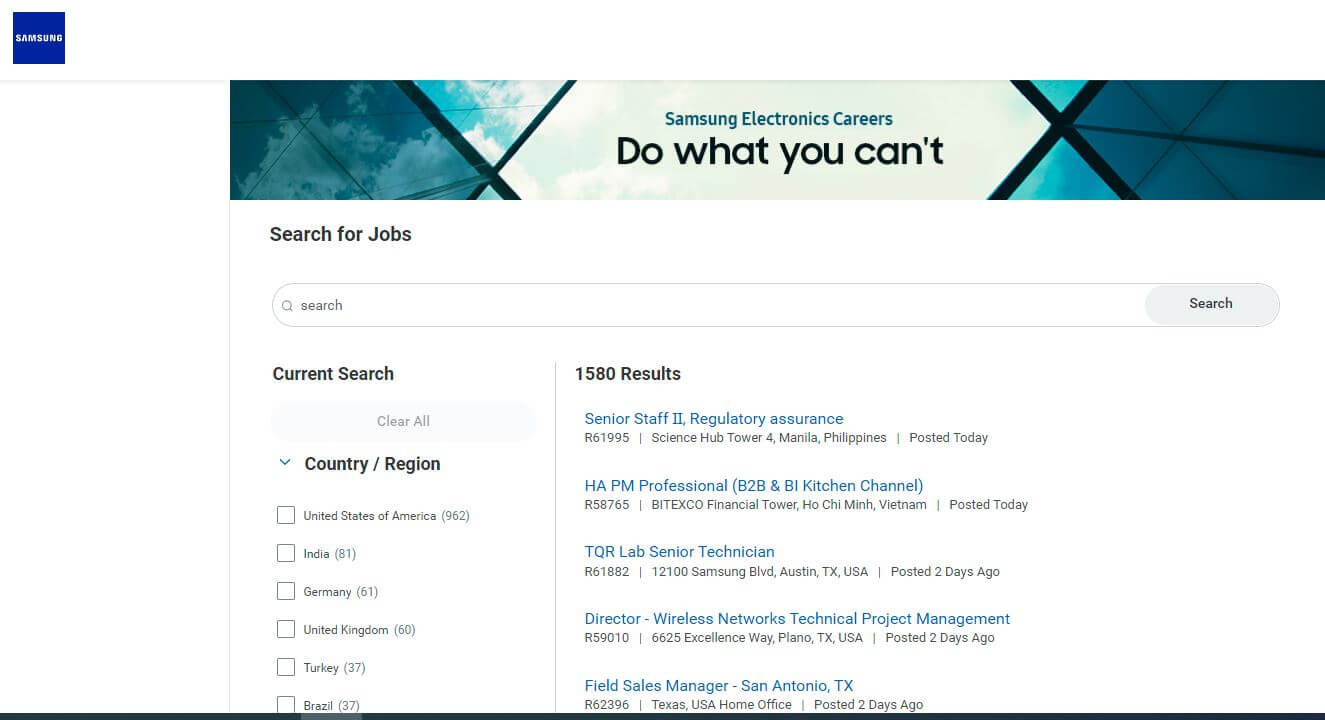Check the Turkey country filter

[286, 667]
